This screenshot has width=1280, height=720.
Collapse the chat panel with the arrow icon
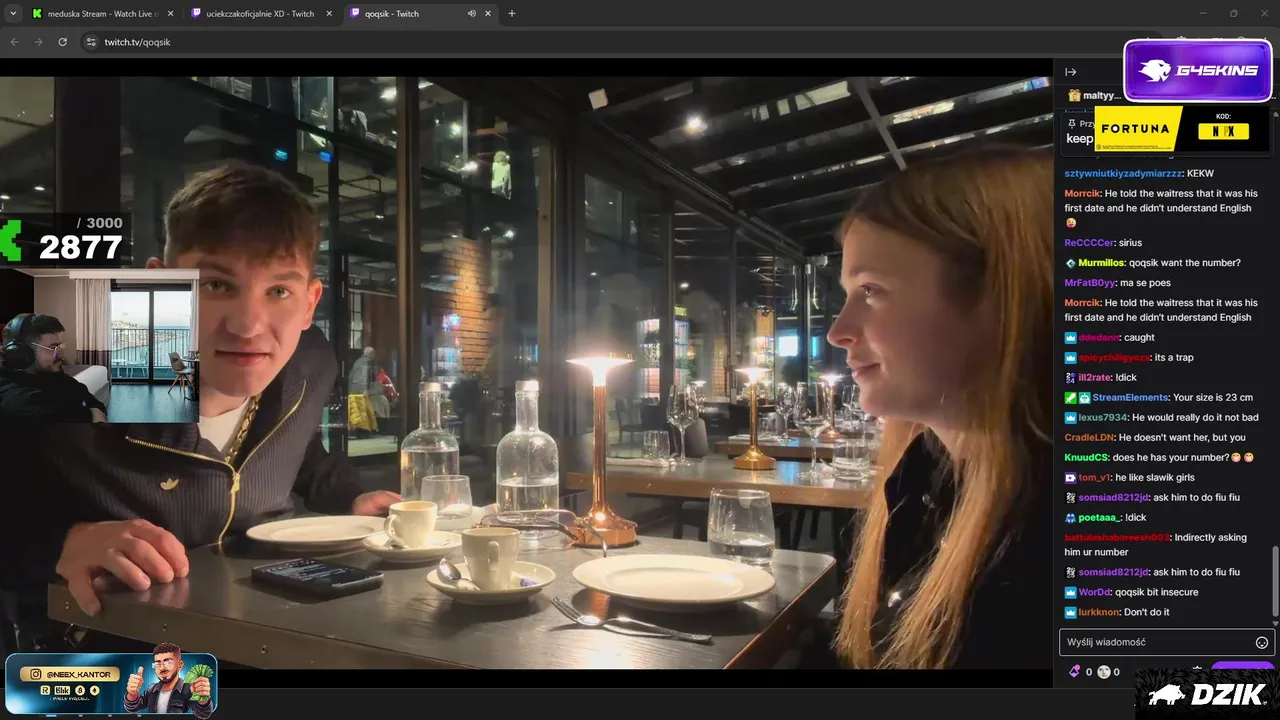tap(1070, 72)
